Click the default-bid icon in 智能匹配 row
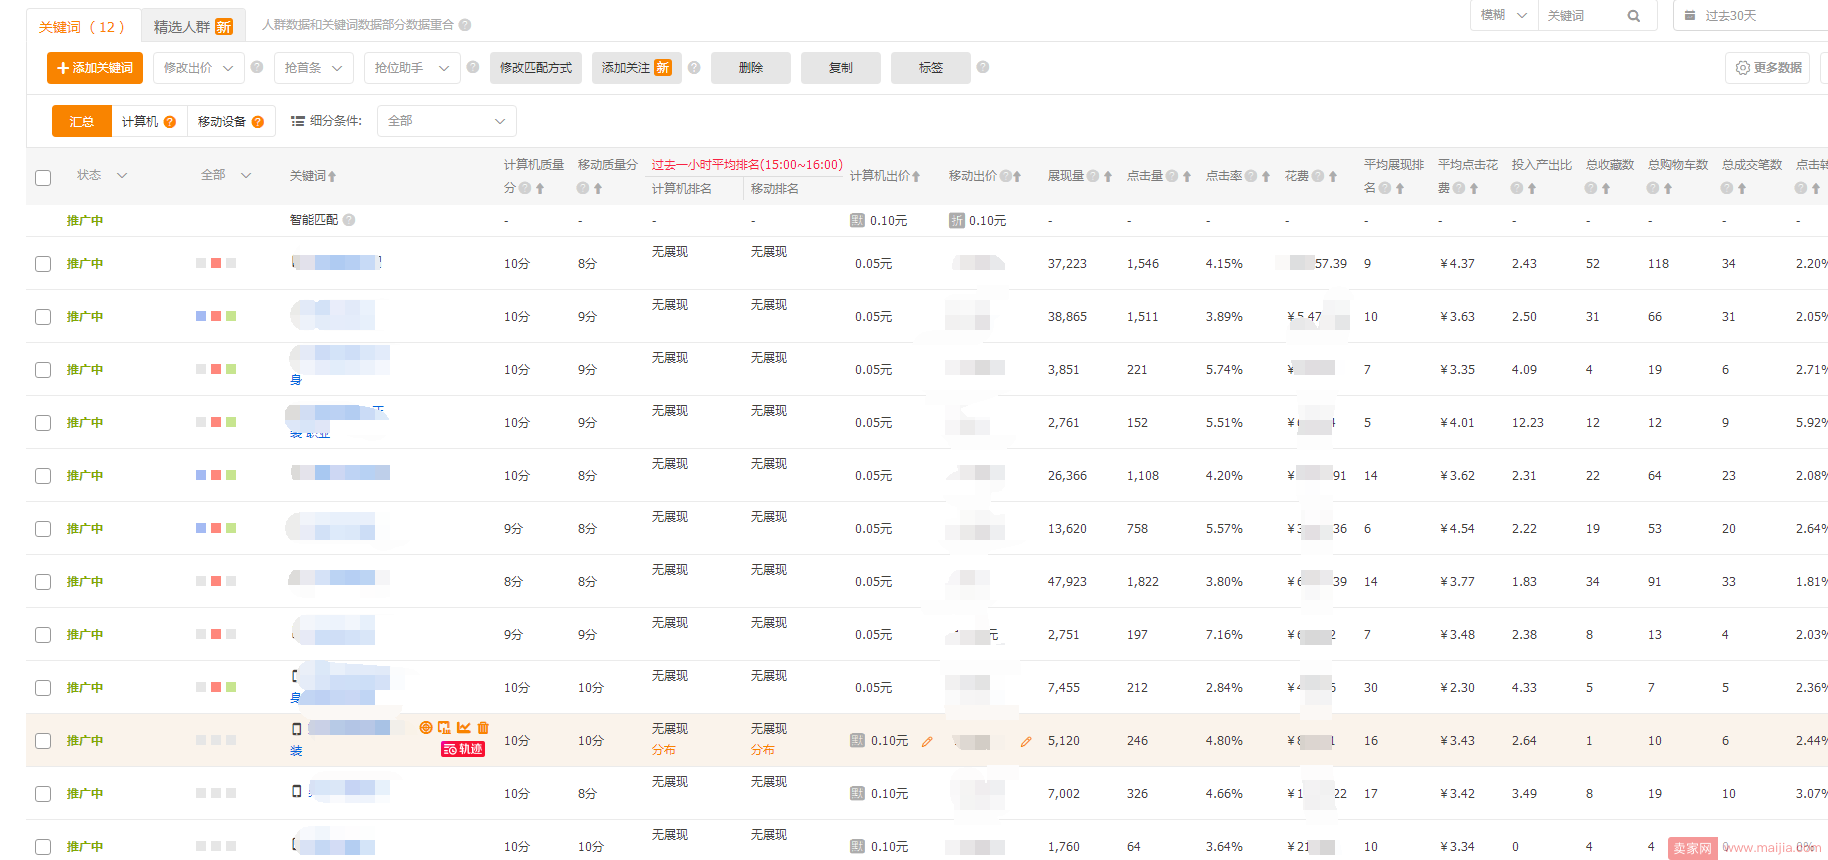Image resolution: width=1828 pixels, height=860 pixels. 857,220
